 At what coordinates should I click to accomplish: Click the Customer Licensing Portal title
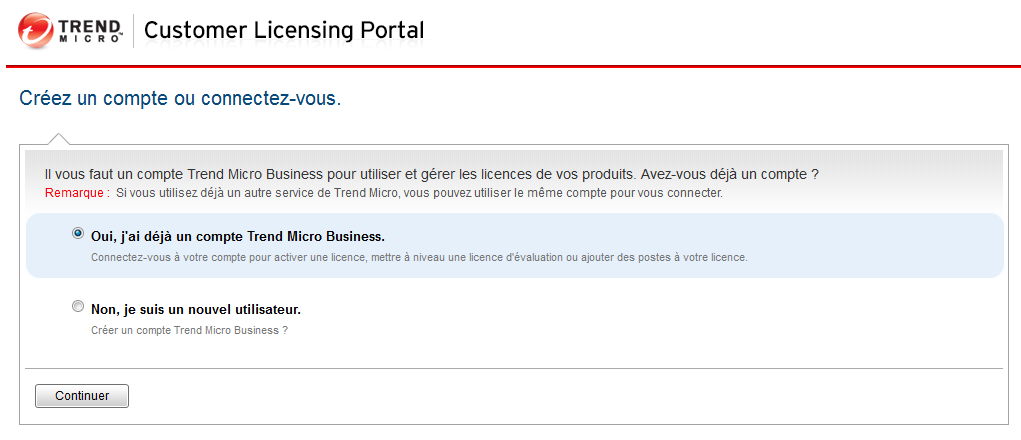tap(284, 30)
